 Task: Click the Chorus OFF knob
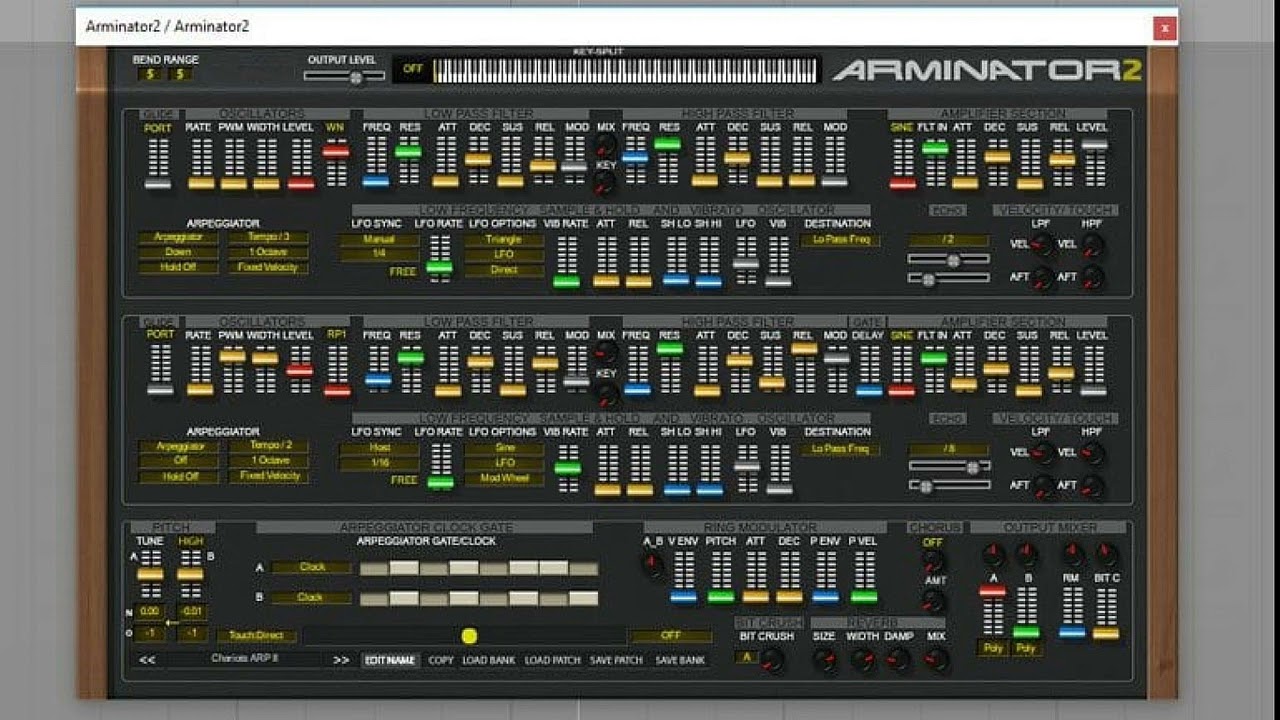(x=932, y=560)
